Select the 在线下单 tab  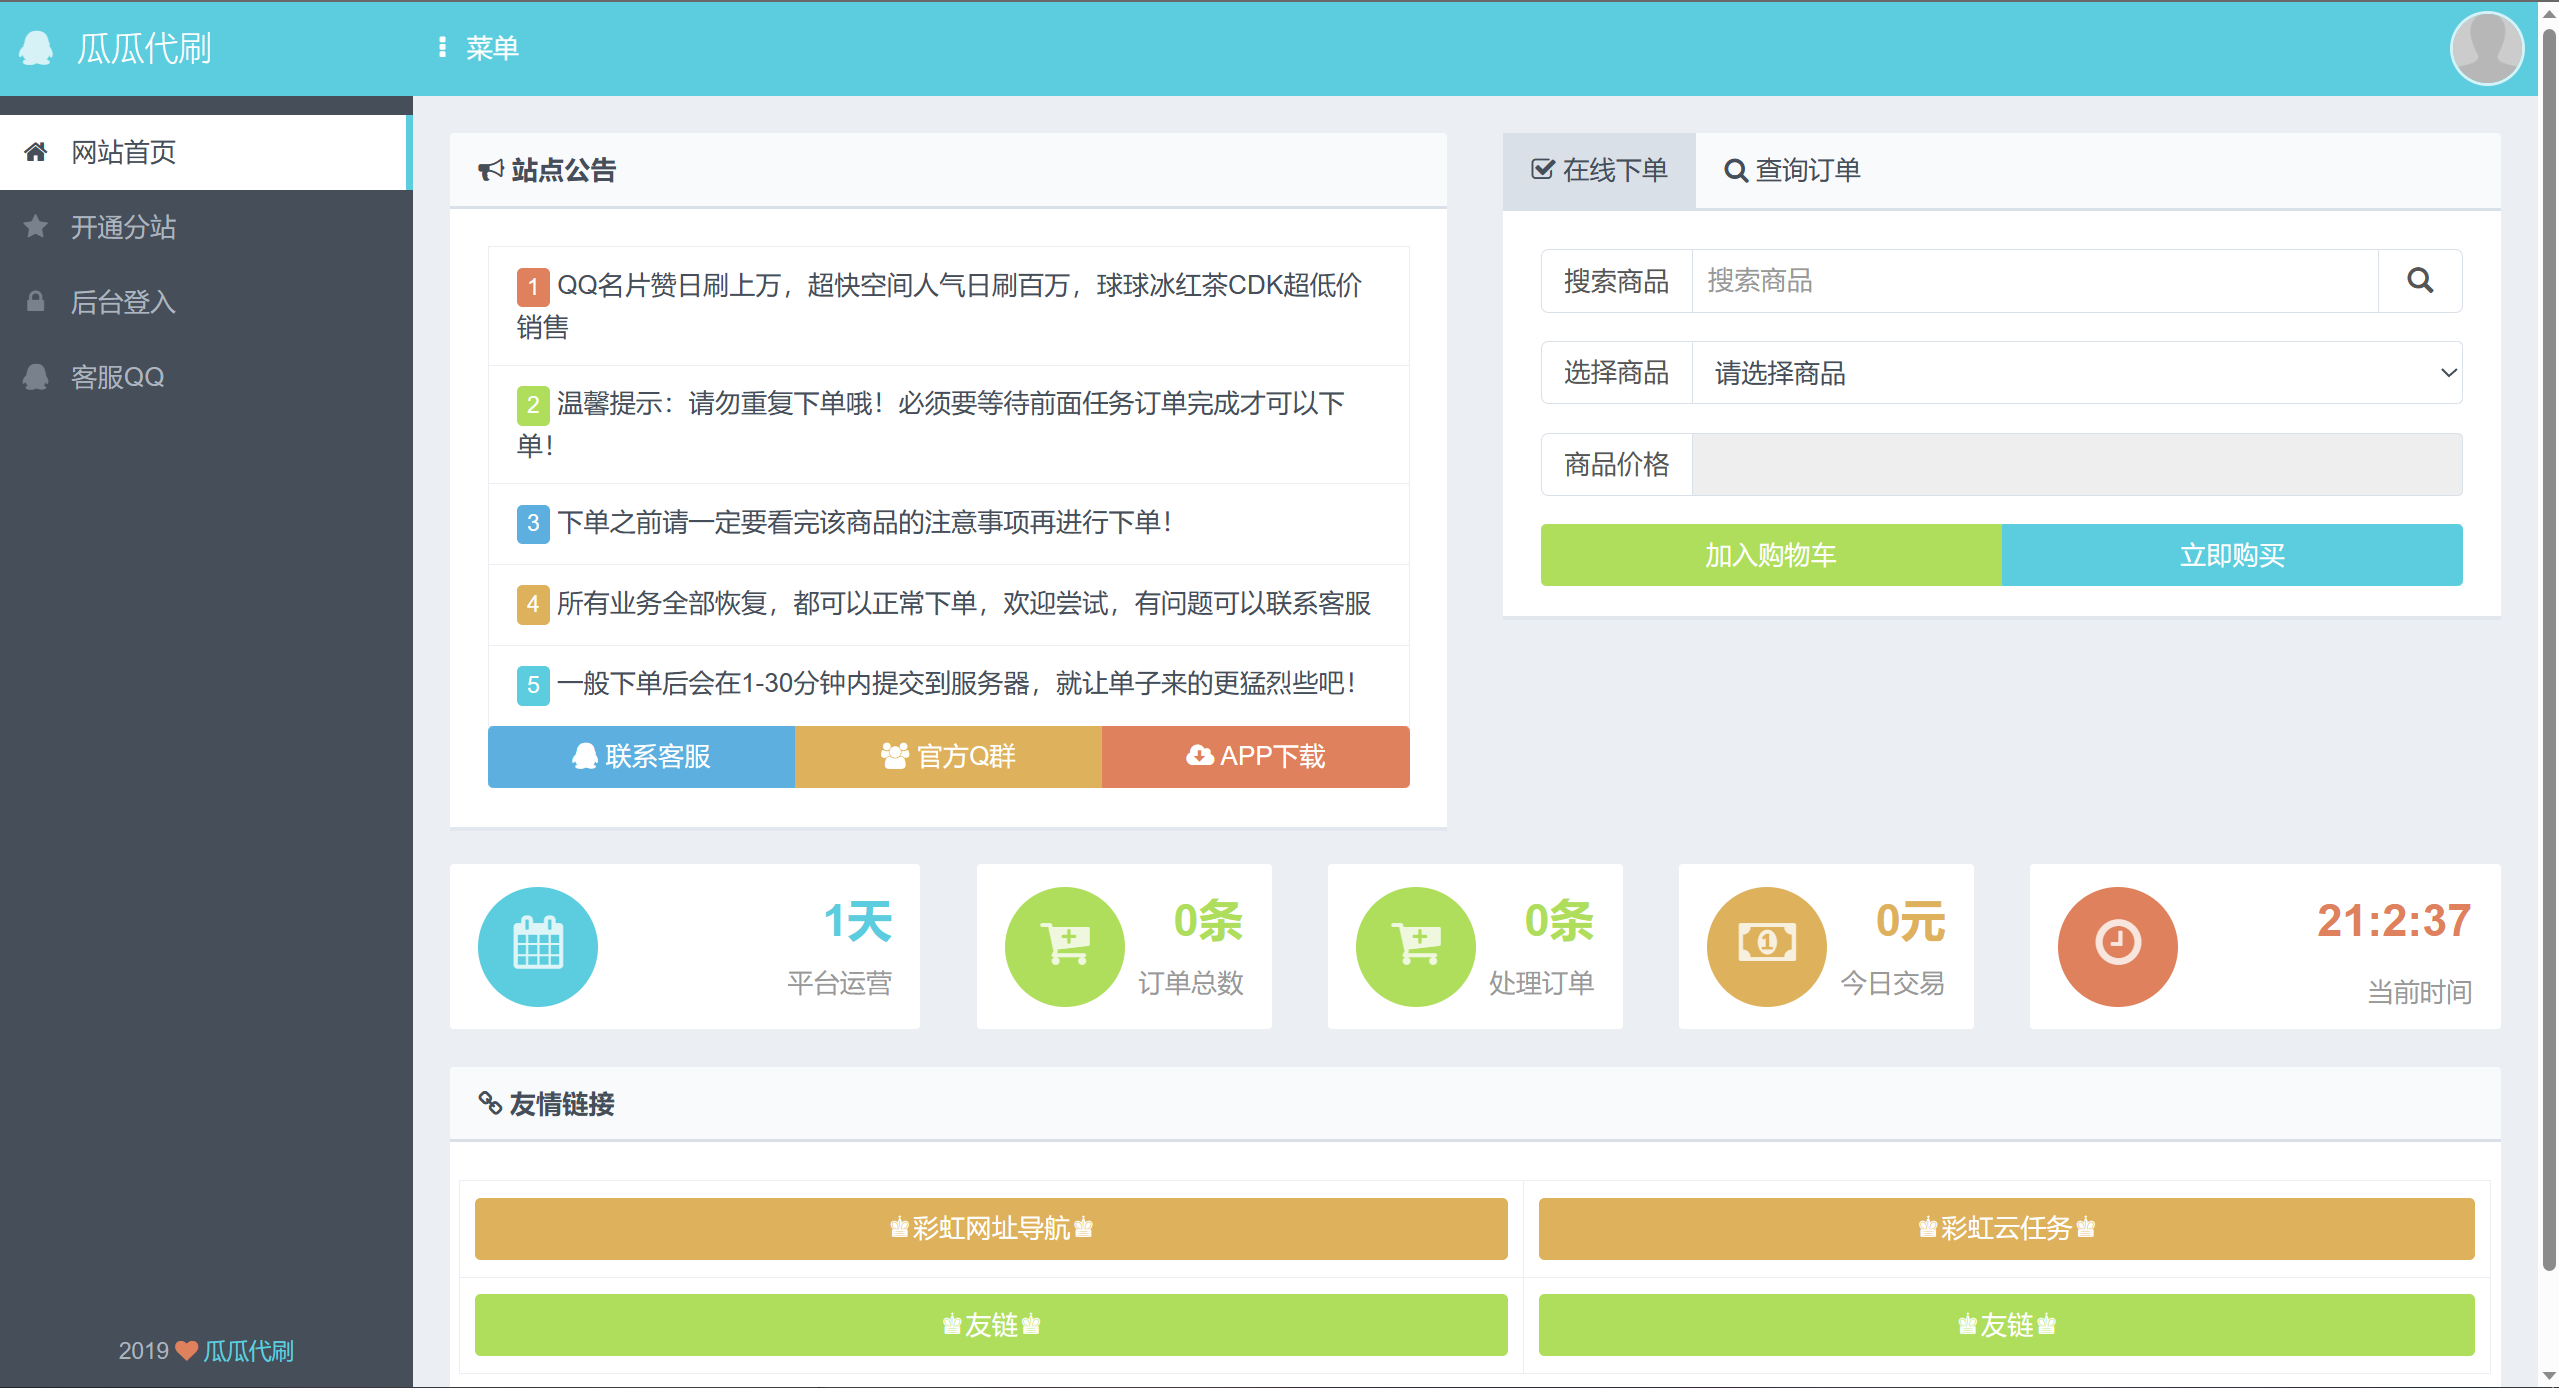click(x=1599, y=171)
